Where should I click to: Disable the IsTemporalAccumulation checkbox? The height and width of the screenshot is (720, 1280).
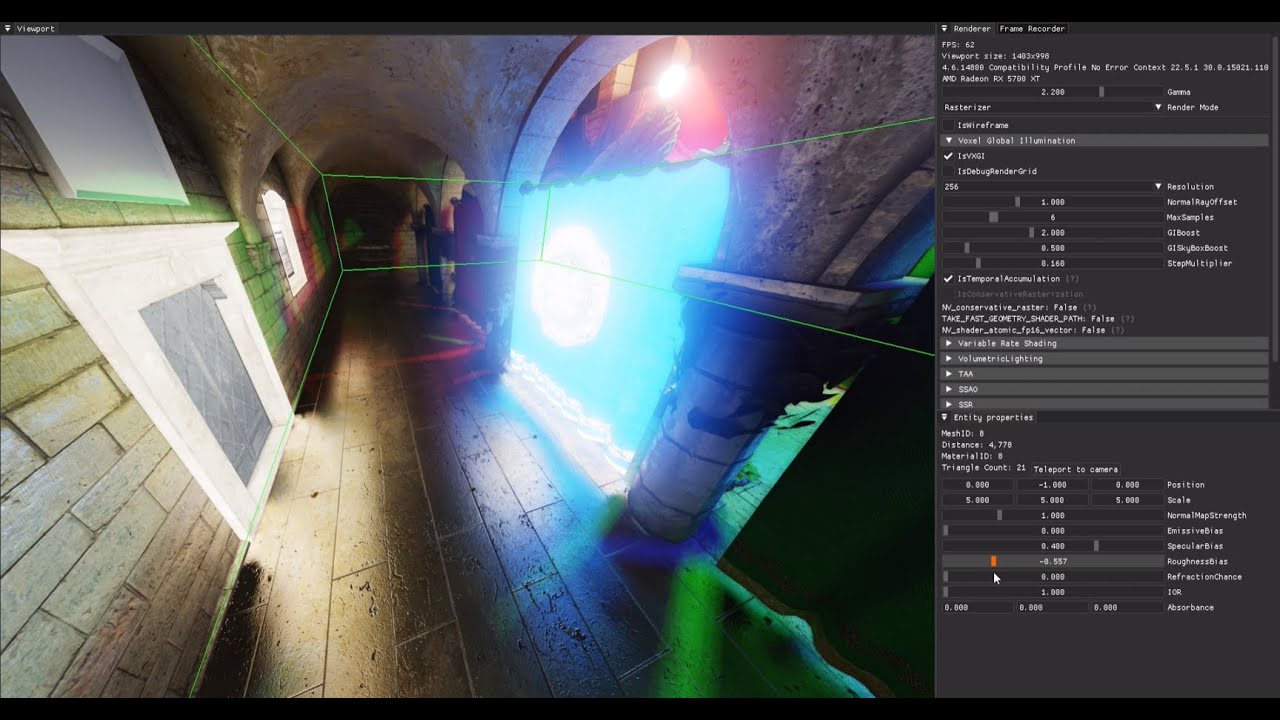coord(948,279)
